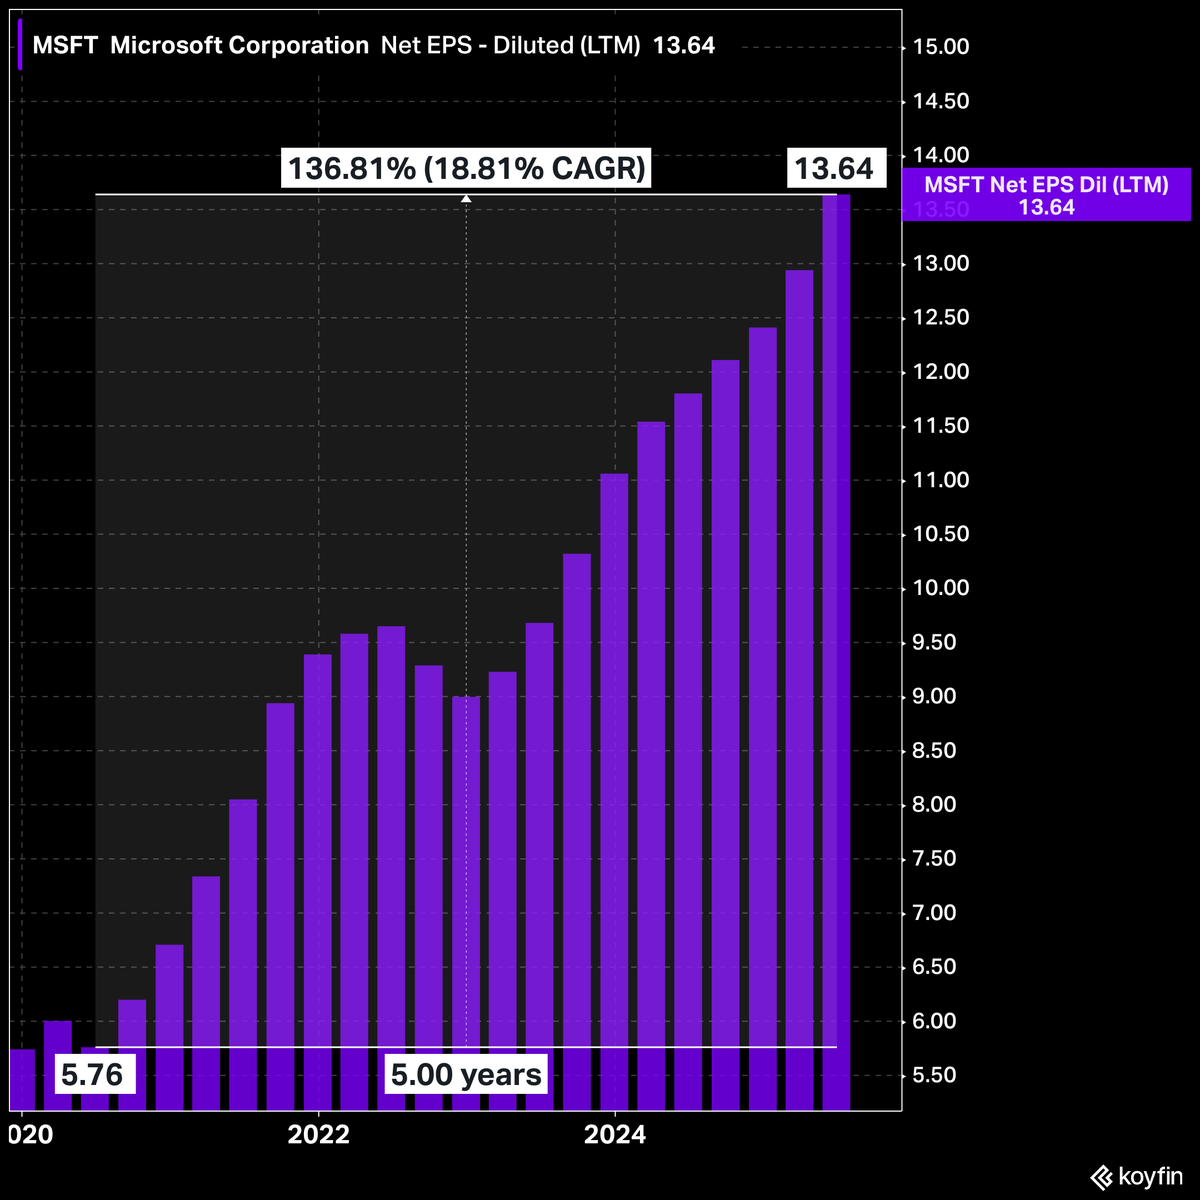Click the 15.00 y-axis label
The image size is (1200, 1200).
[941, 47]
